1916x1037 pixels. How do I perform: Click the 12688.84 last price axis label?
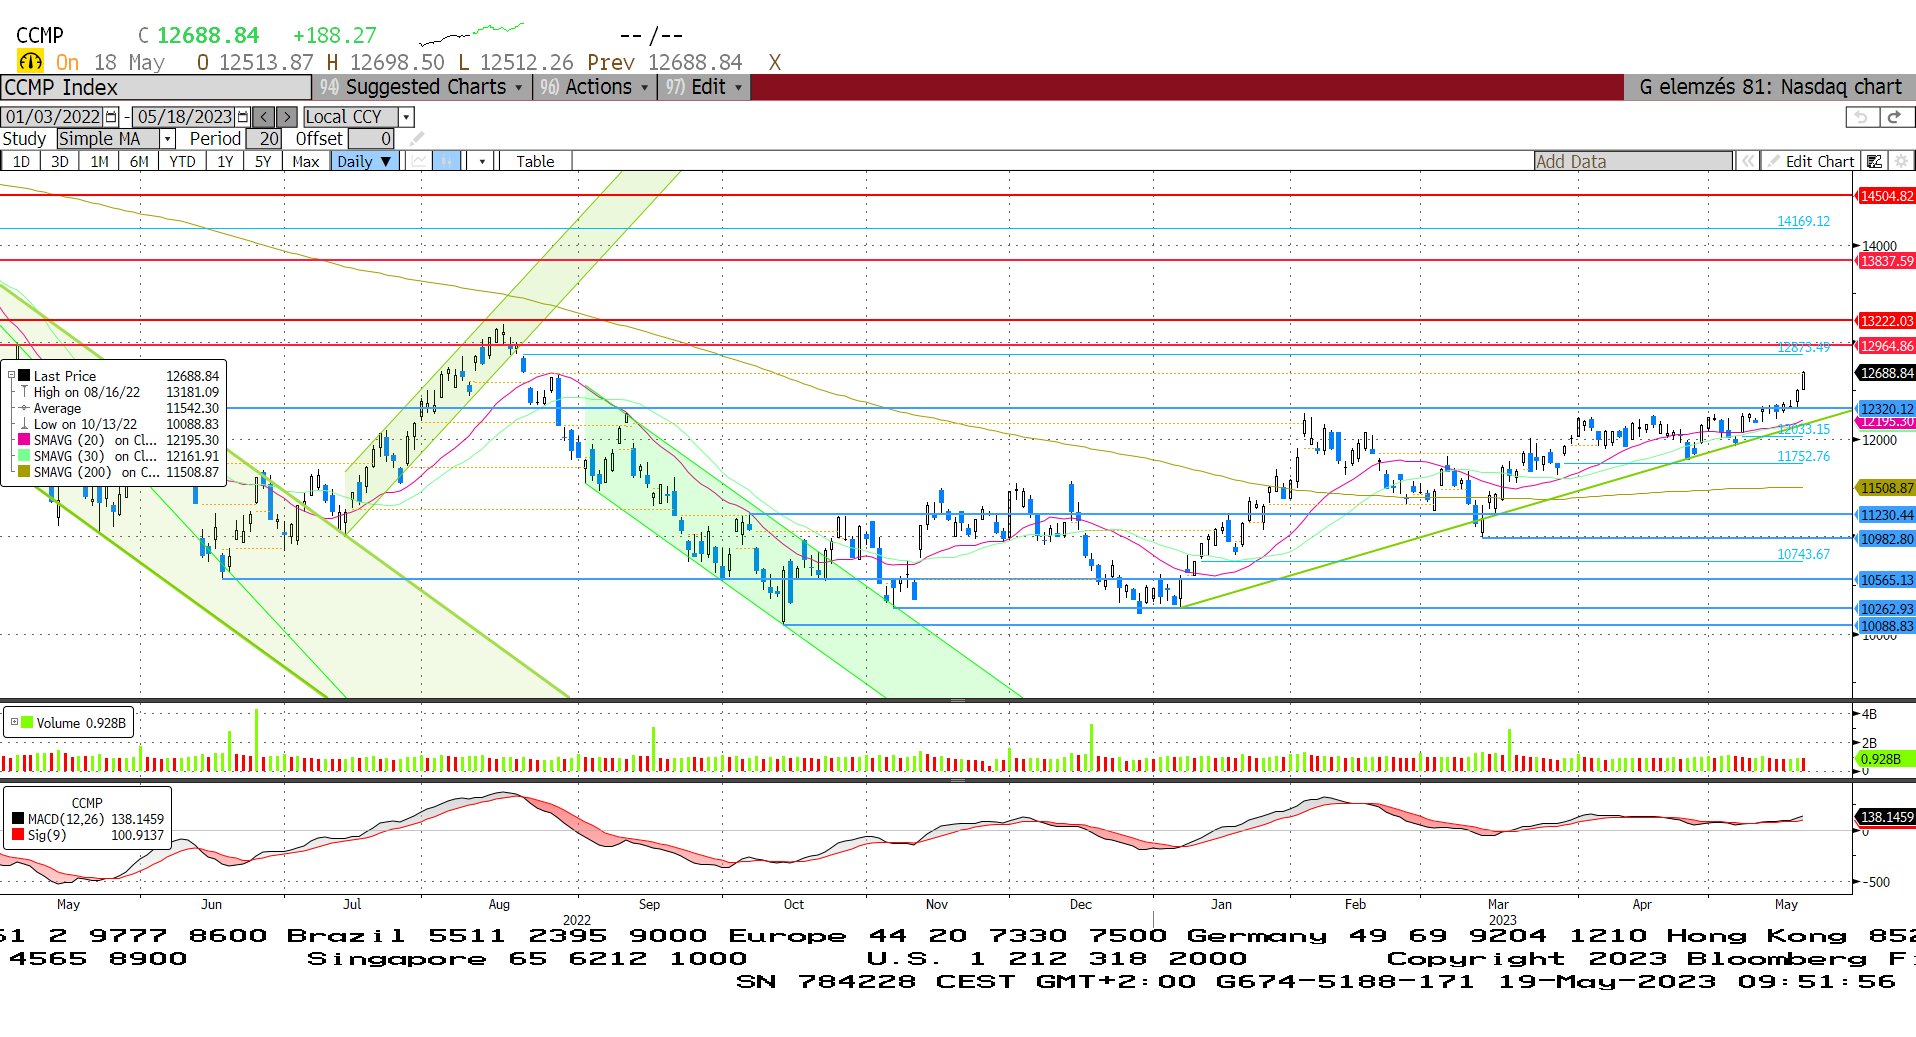1885,373
